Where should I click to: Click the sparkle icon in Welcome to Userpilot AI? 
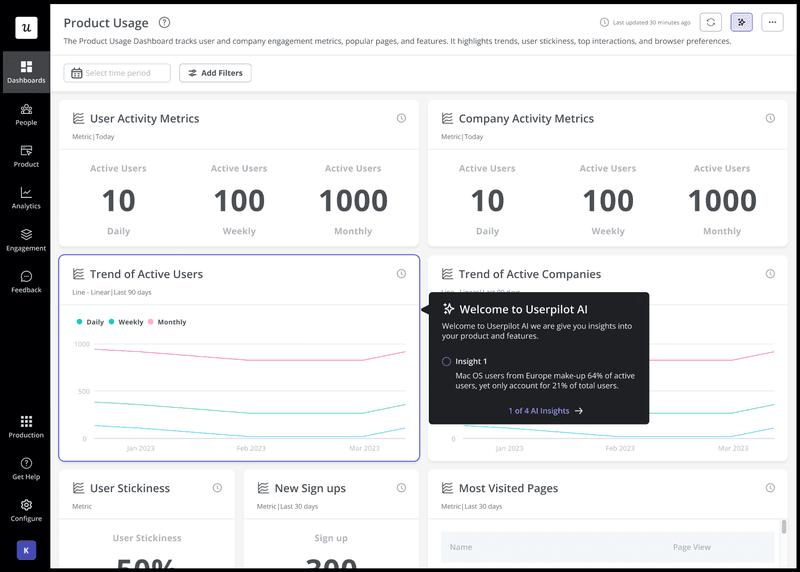tap(448, 309)
